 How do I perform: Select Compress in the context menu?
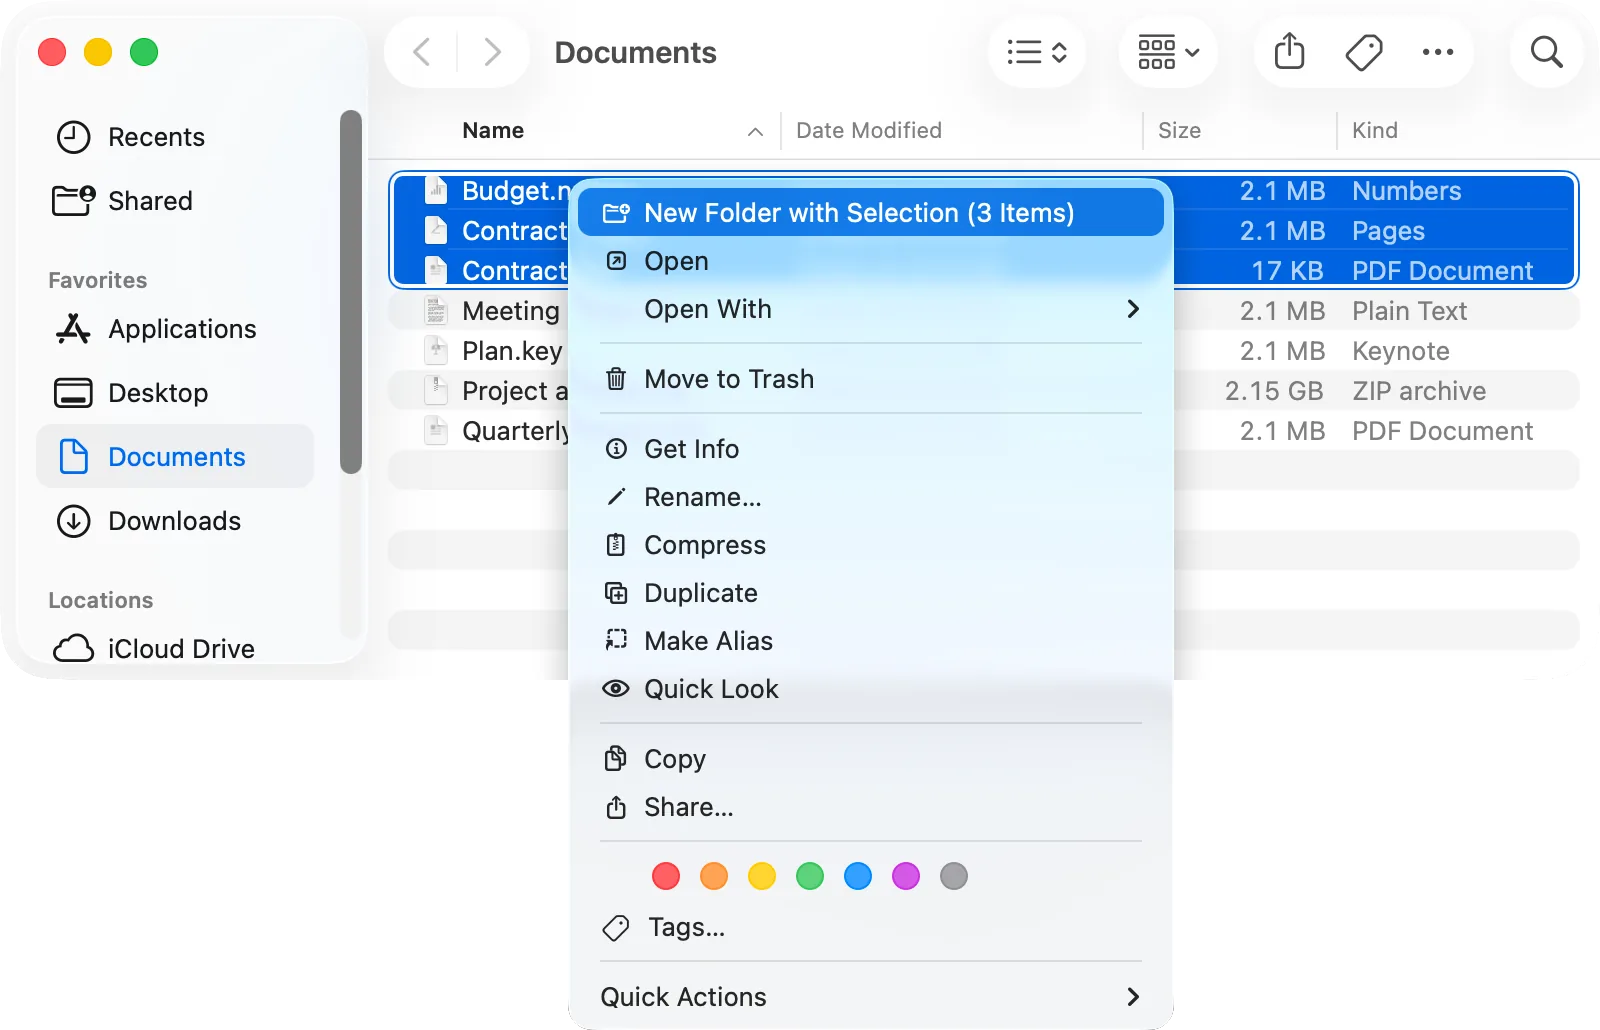(x=871, y=545)
